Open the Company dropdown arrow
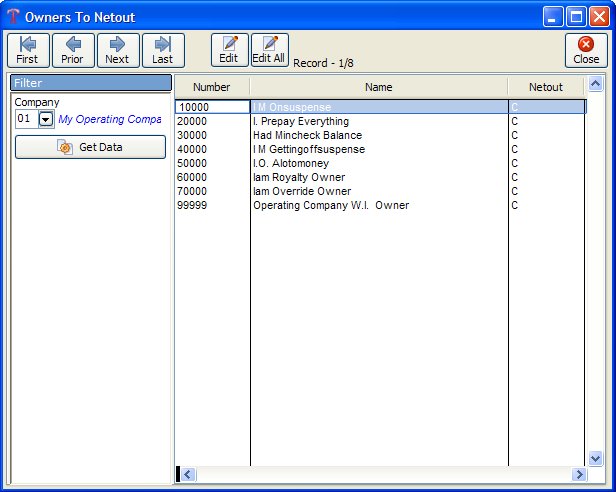The width and height of the screenshot is (616, 492). 46,119
